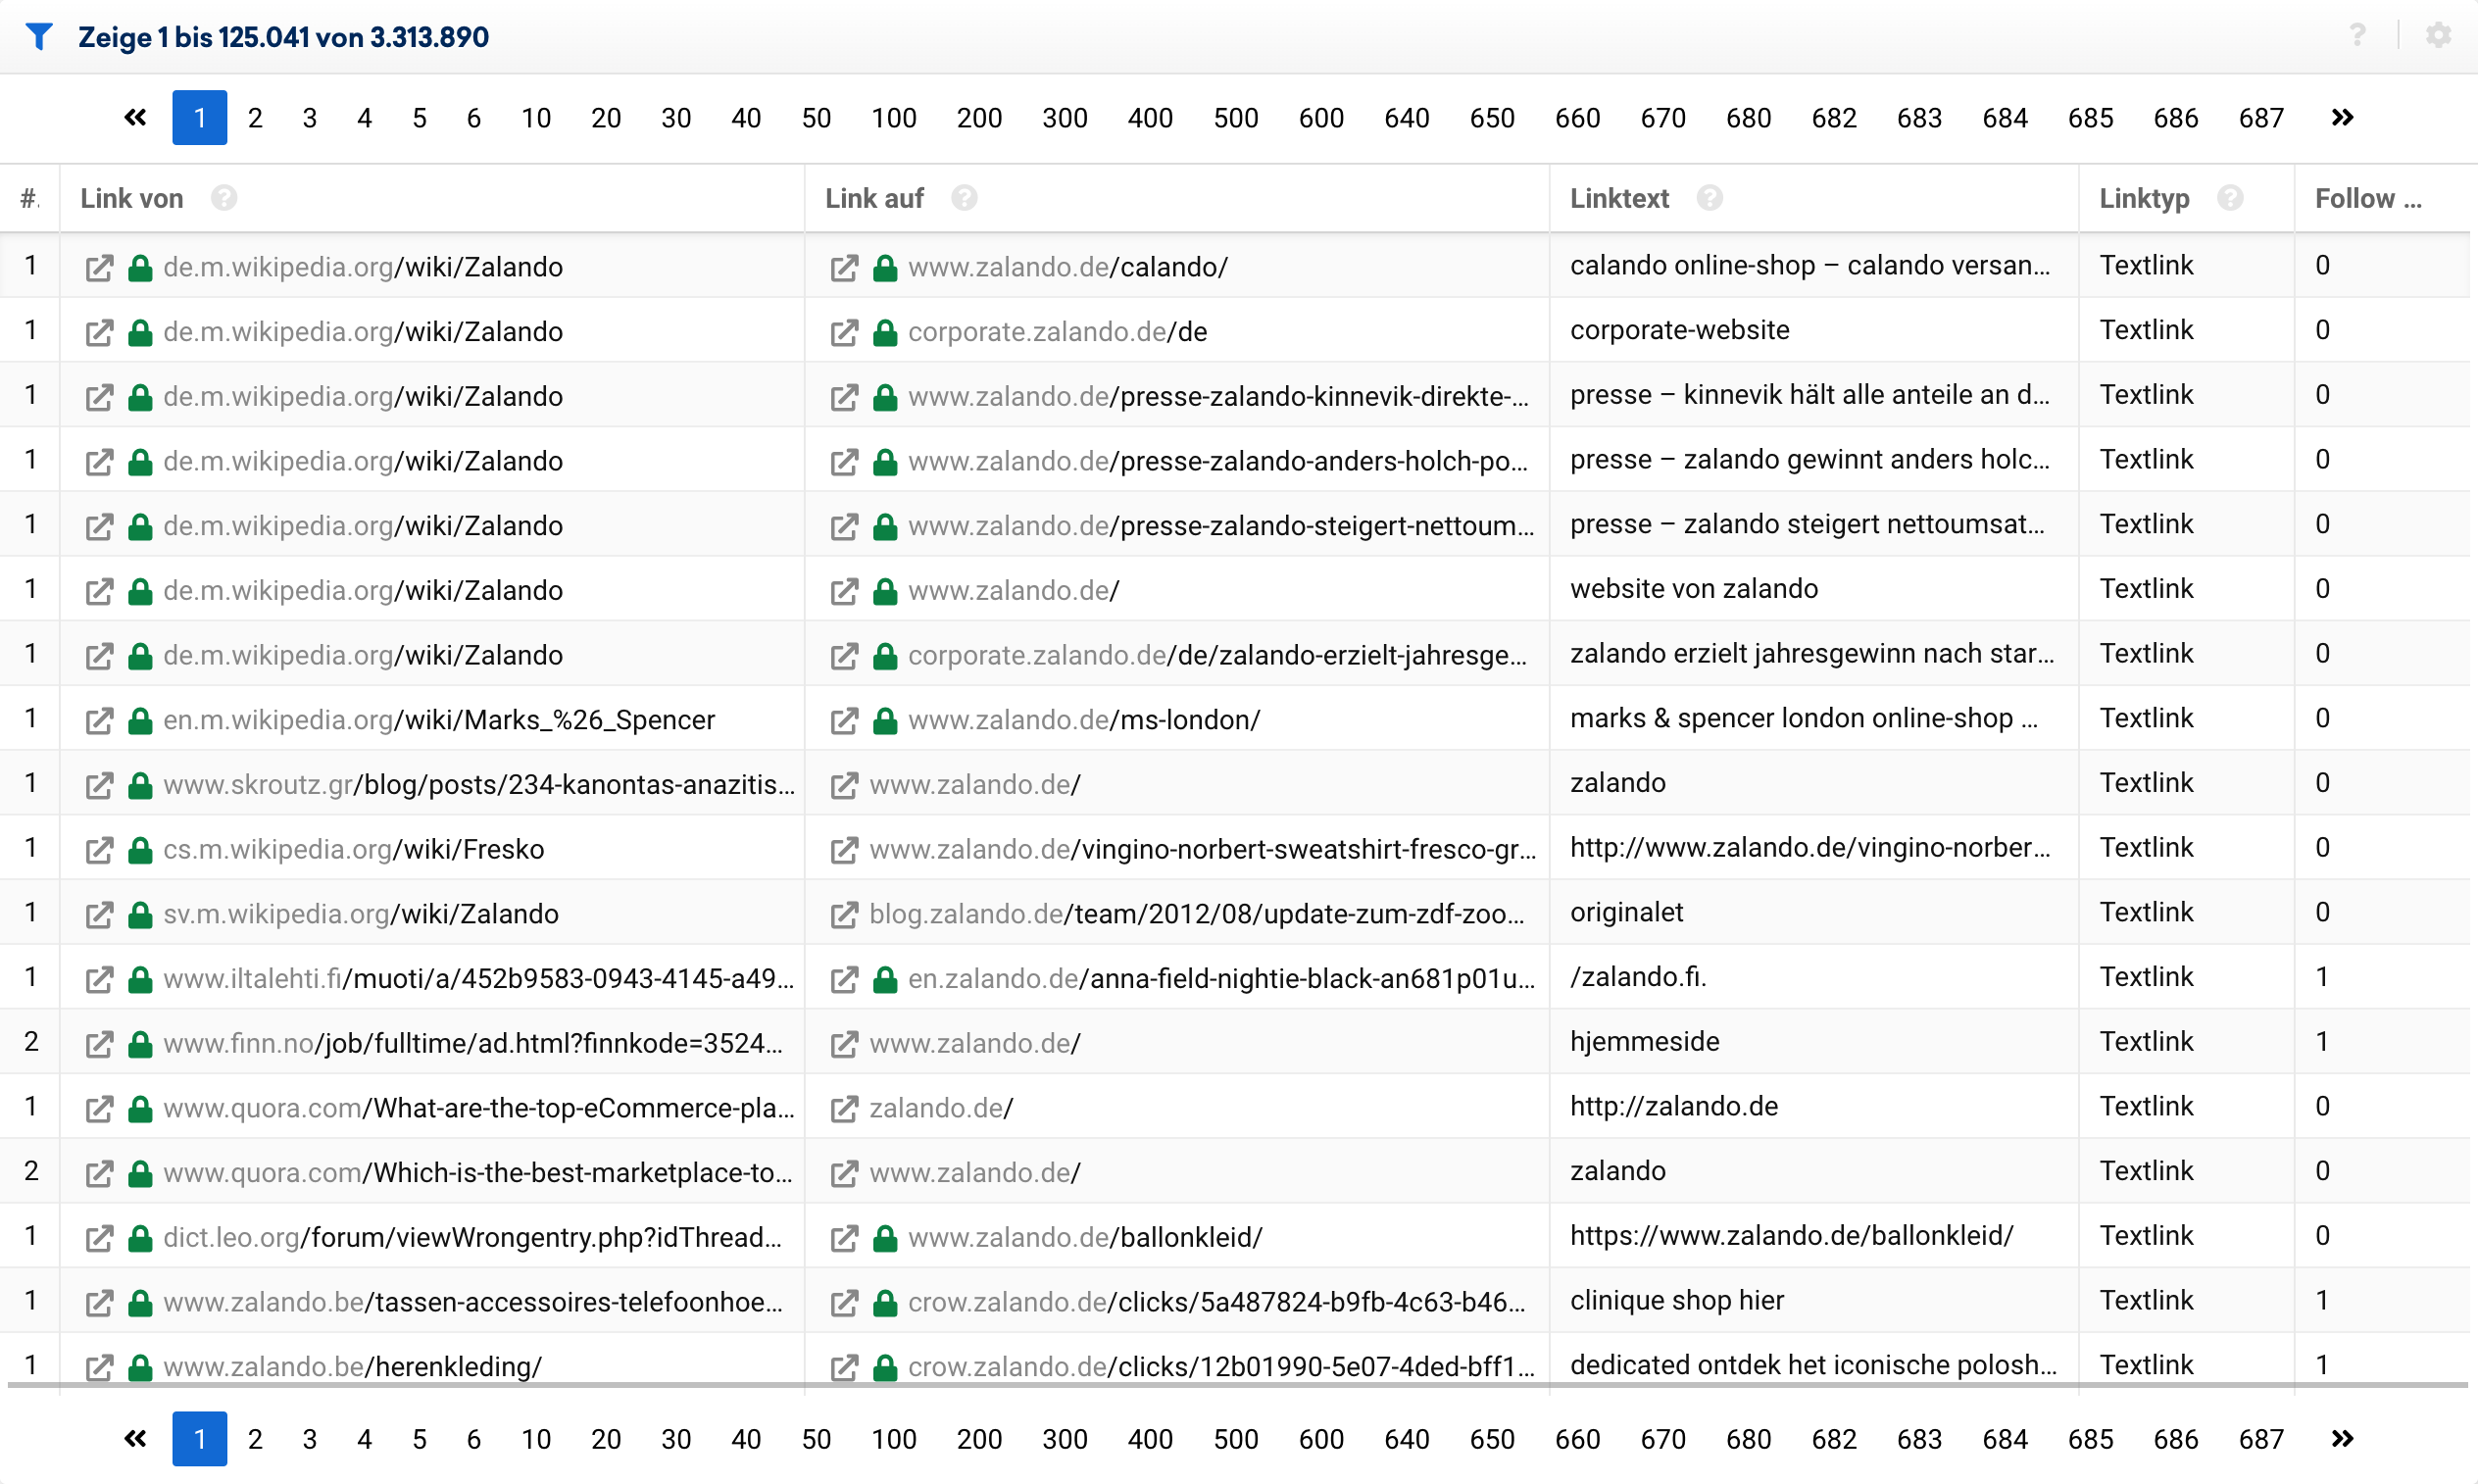The height and width of the screenshot is (1484, 2478).
Task: Open external link icon for zalando.de/ballonkleid/ target
Action: (x=844, y=1238)
